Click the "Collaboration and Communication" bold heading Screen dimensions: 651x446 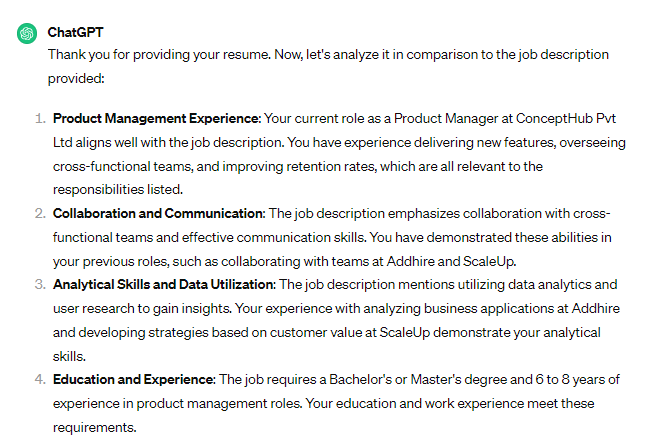pos(158,214)
